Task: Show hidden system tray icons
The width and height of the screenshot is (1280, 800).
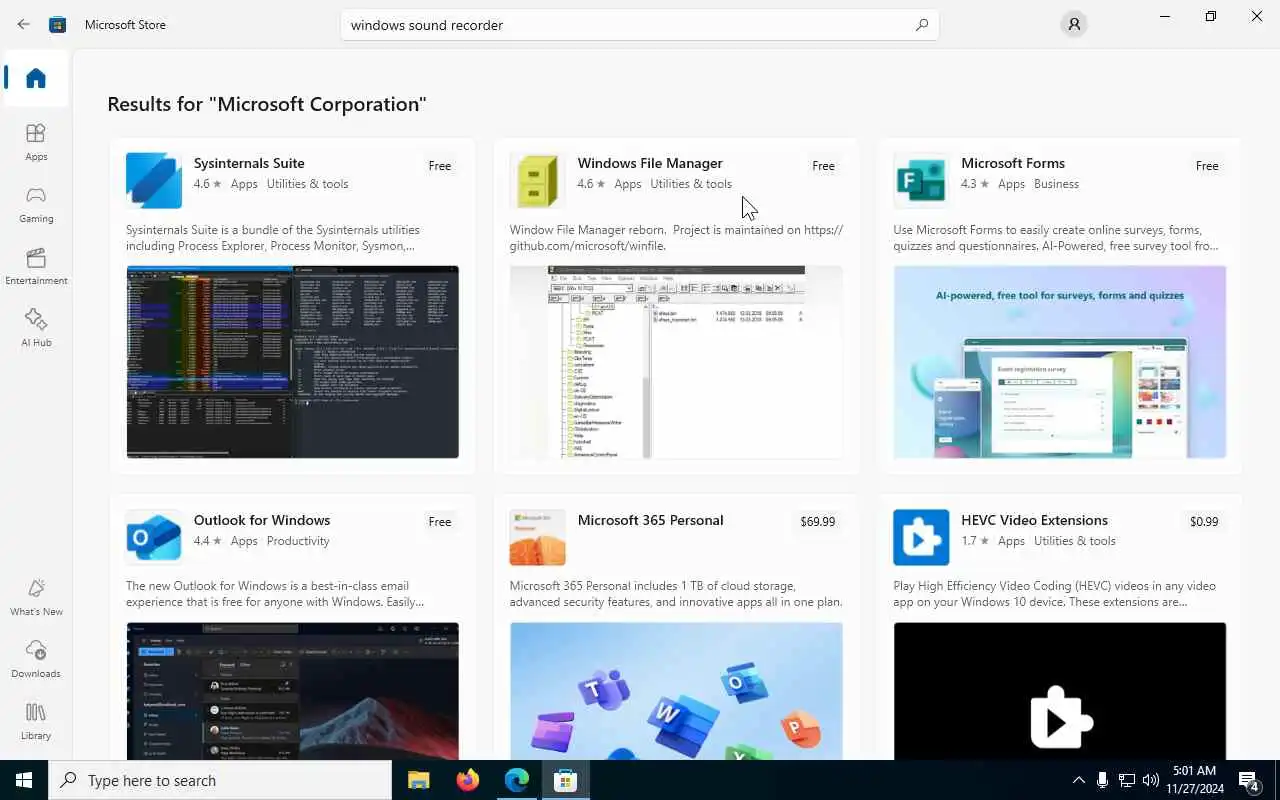Action: tap(1078, 780)
